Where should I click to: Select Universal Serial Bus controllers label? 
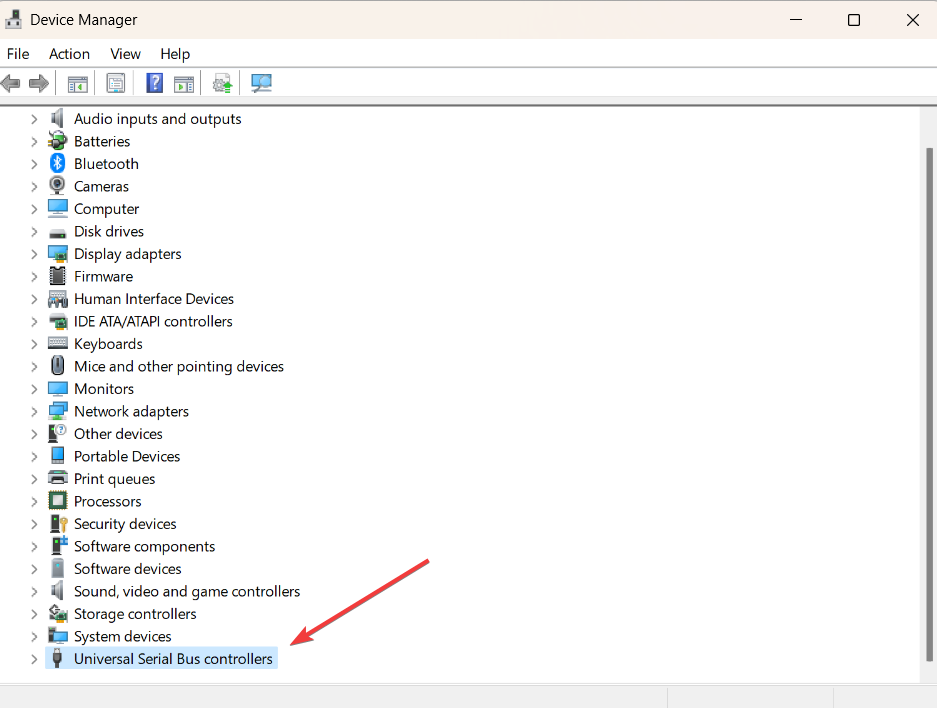coord(173,659)
